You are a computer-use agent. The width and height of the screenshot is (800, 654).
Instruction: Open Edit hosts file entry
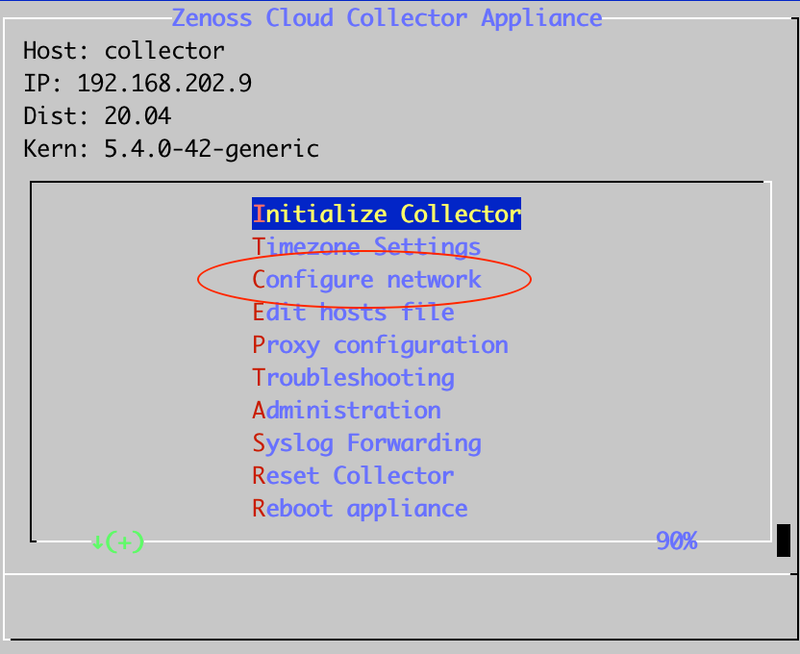[x=353, y=312]
